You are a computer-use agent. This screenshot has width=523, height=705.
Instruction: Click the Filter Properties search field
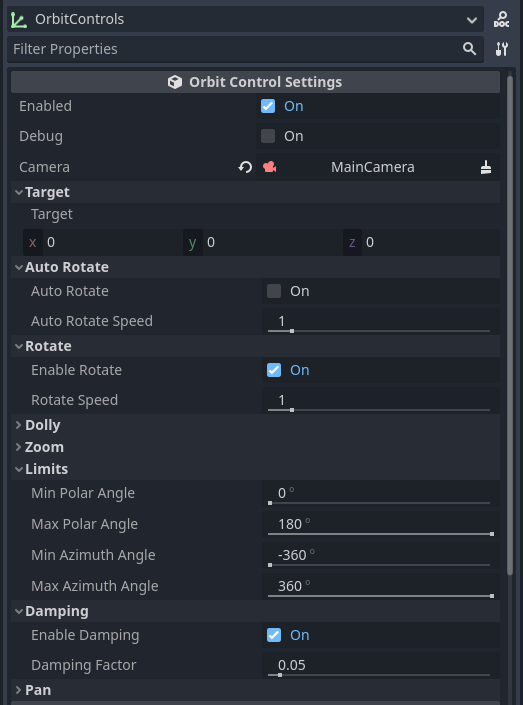click(x=234, y=49)
